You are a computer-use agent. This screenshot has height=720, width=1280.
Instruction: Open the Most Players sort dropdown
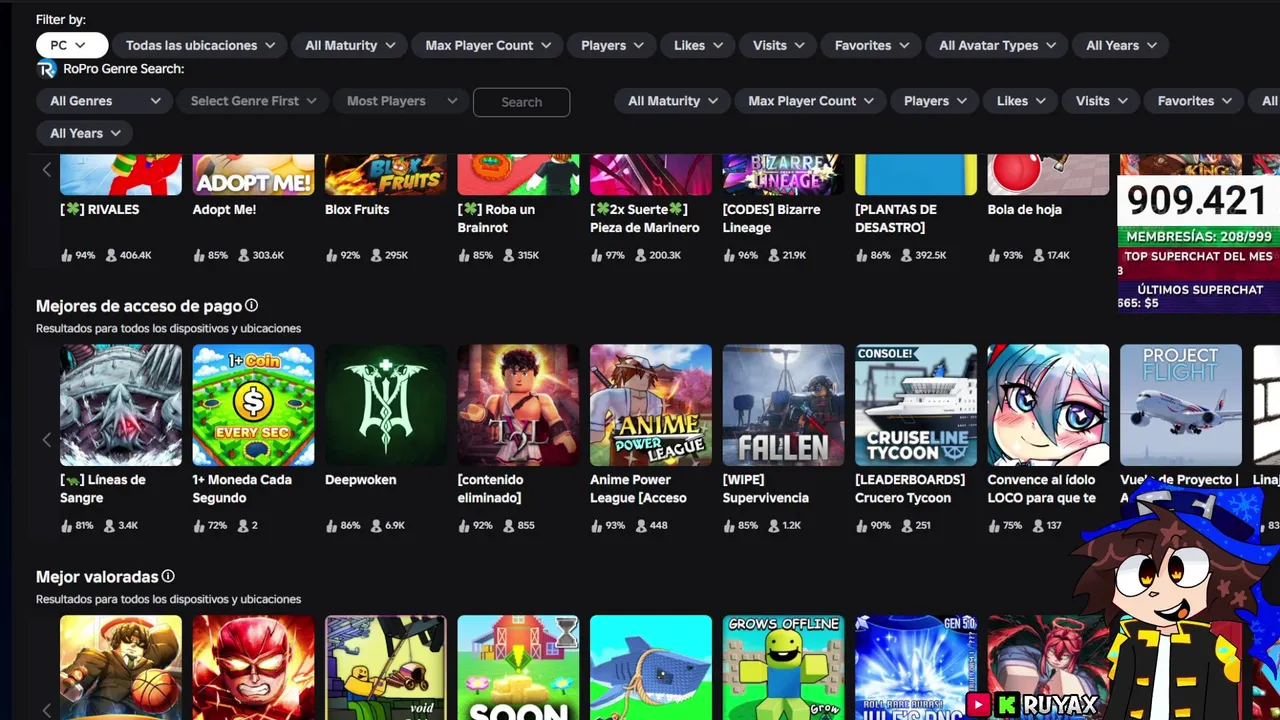click(x=400, y=101)
